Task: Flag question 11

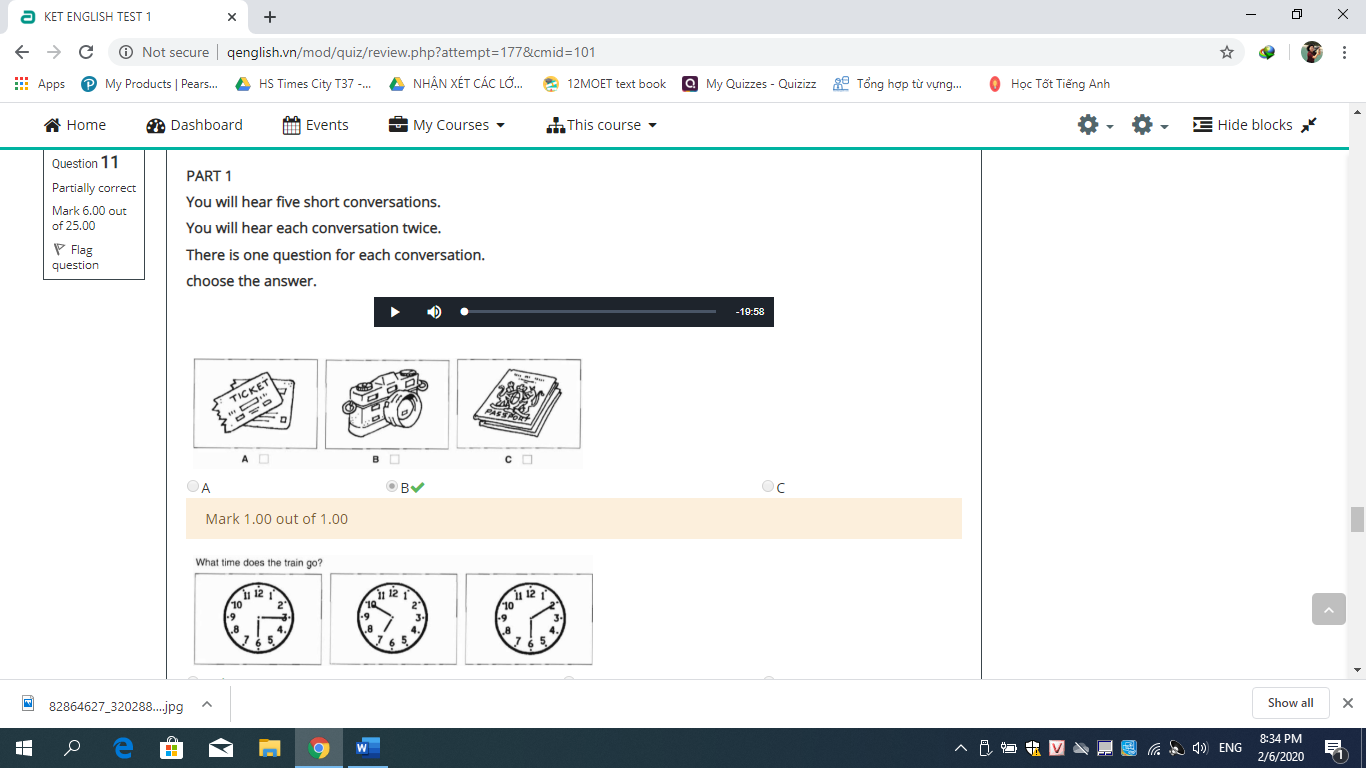Action: point(75,257)
